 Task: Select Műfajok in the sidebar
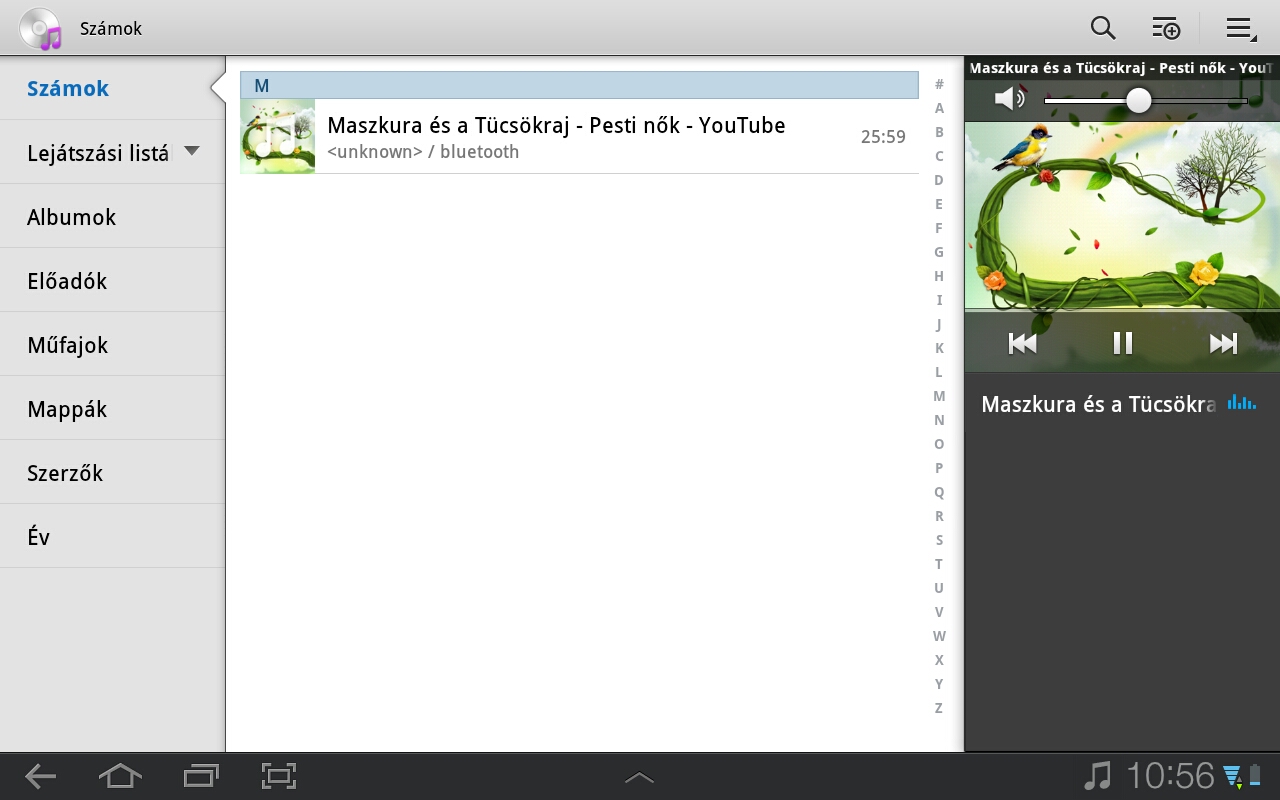click(x=67, y=345)
